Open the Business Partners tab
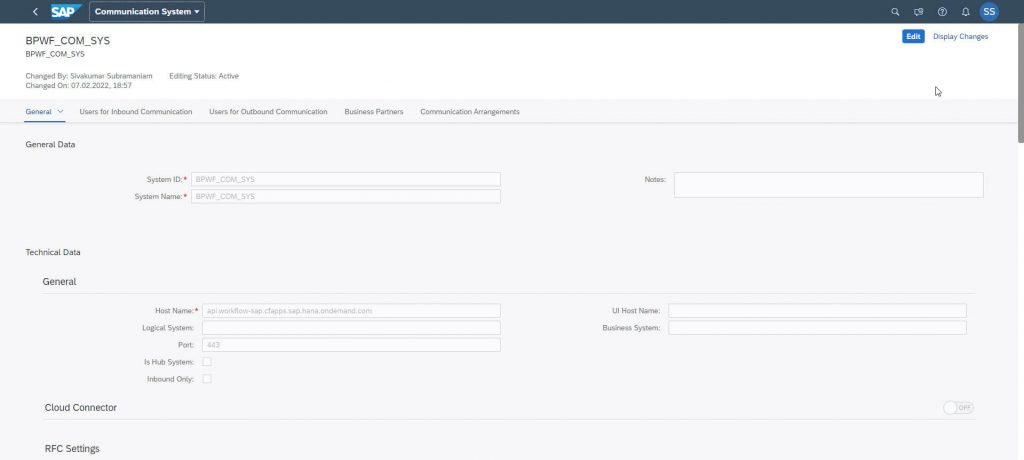 coord(374,112)
